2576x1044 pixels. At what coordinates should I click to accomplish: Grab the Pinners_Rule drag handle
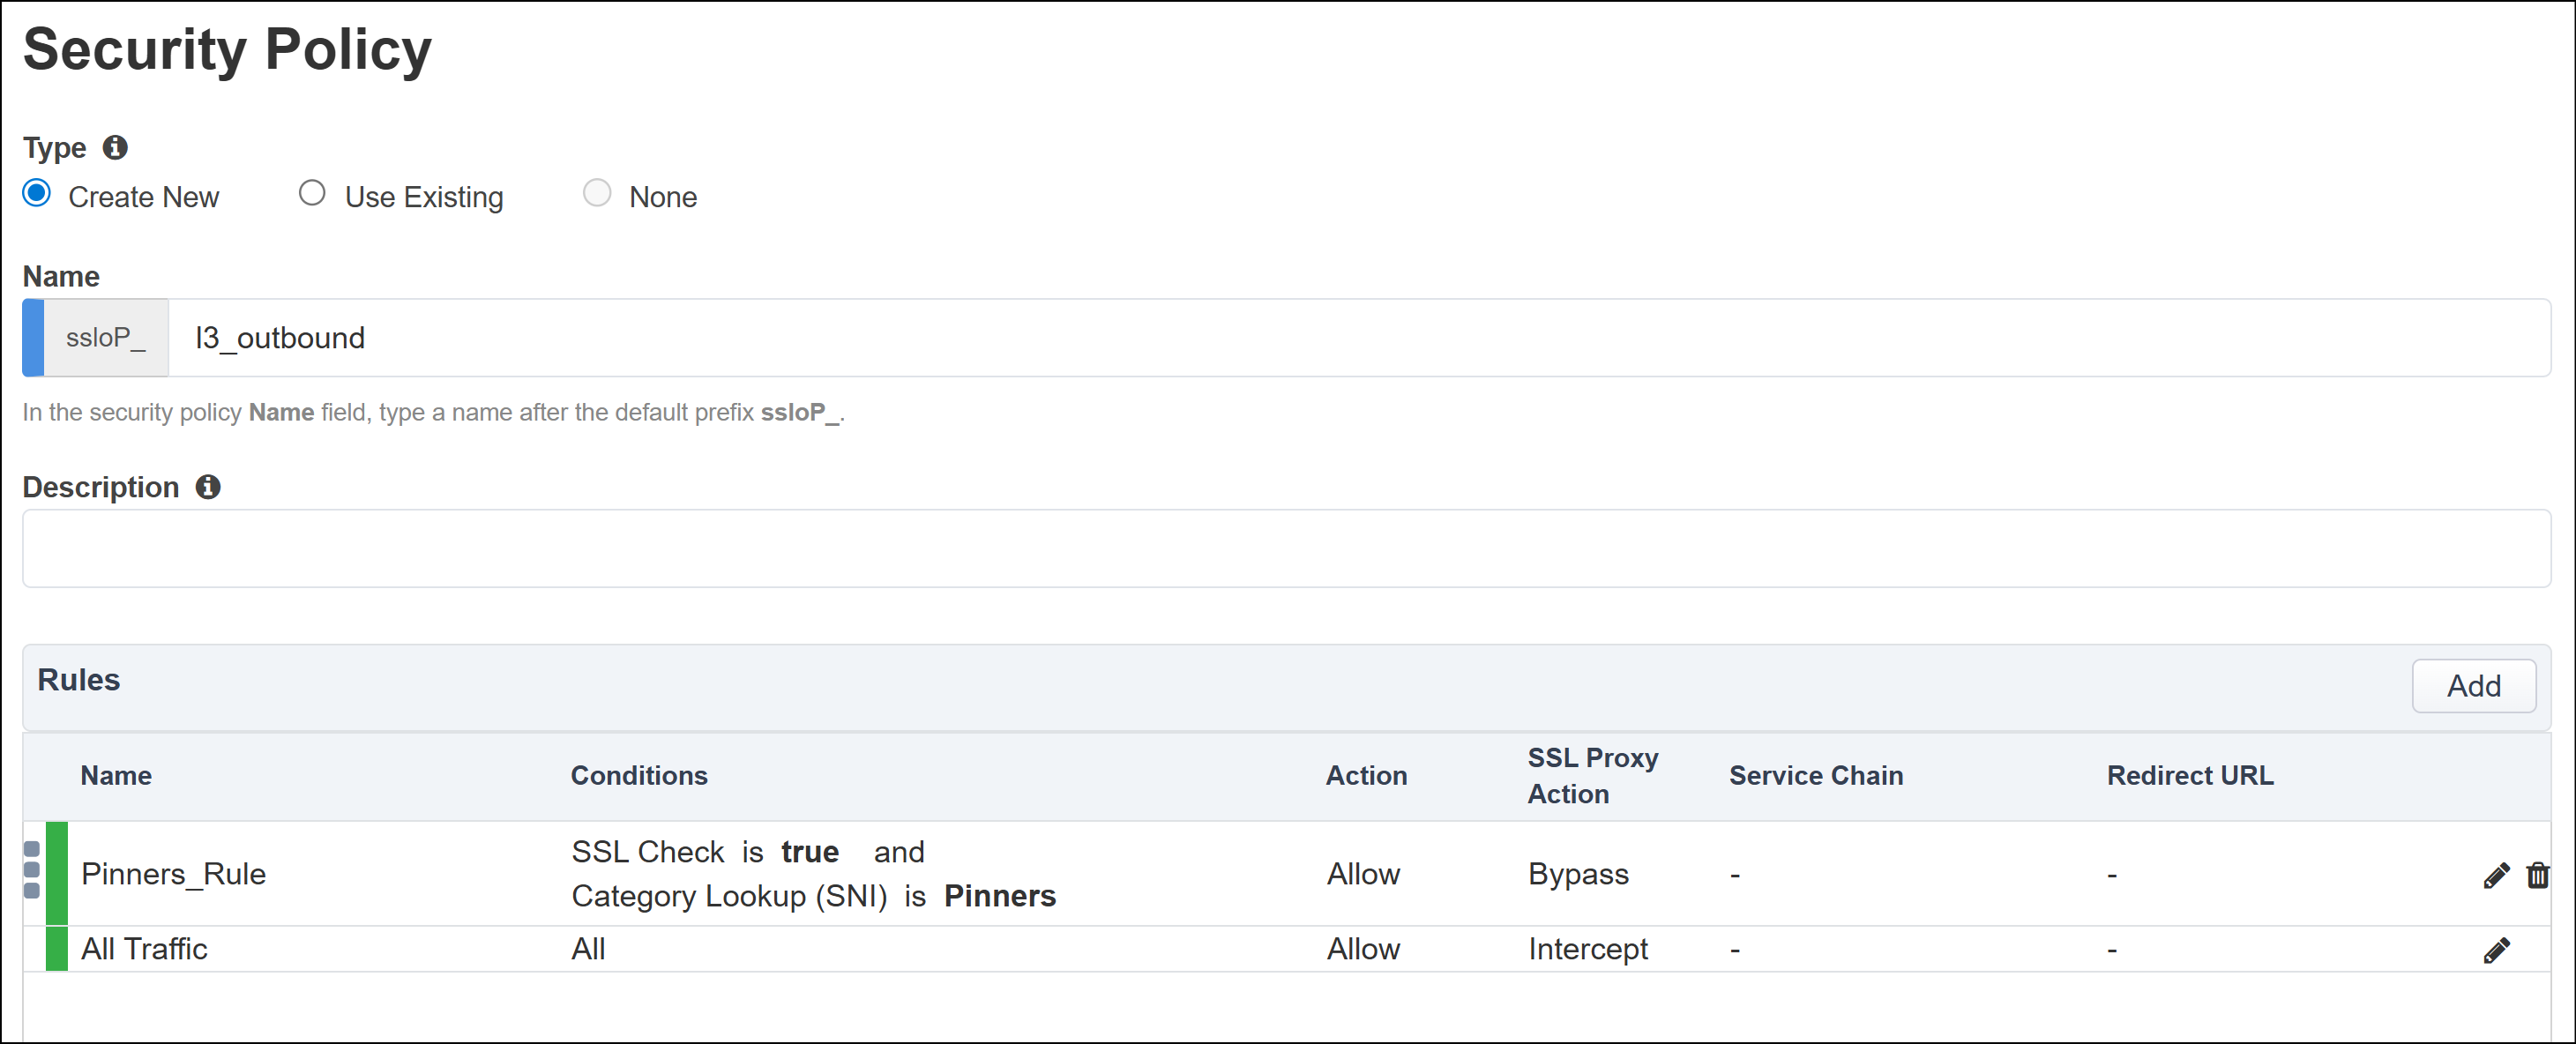31,869
